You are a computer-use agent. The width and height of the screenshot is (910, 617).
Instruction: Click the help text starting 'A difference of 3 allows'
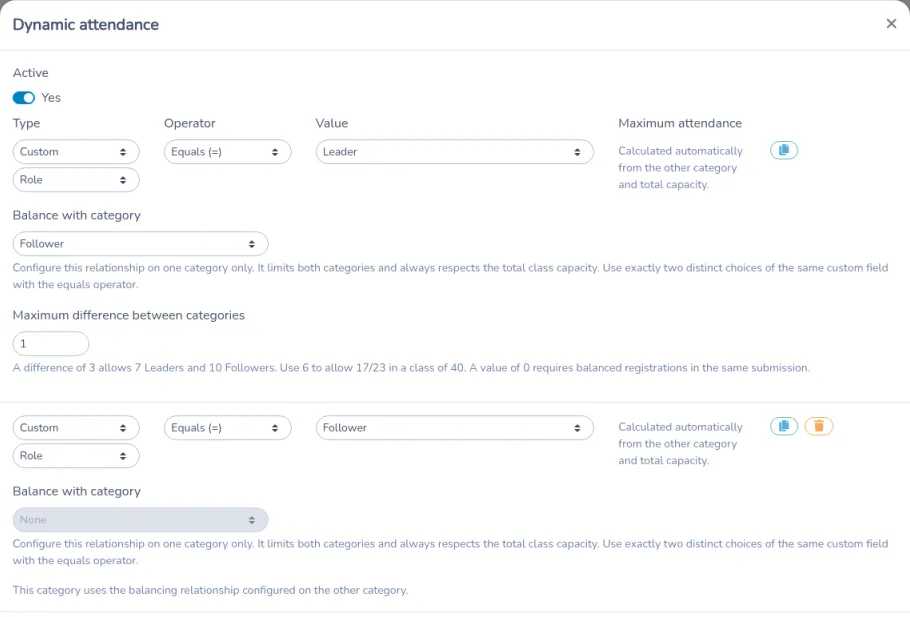[x=411, y=367]
